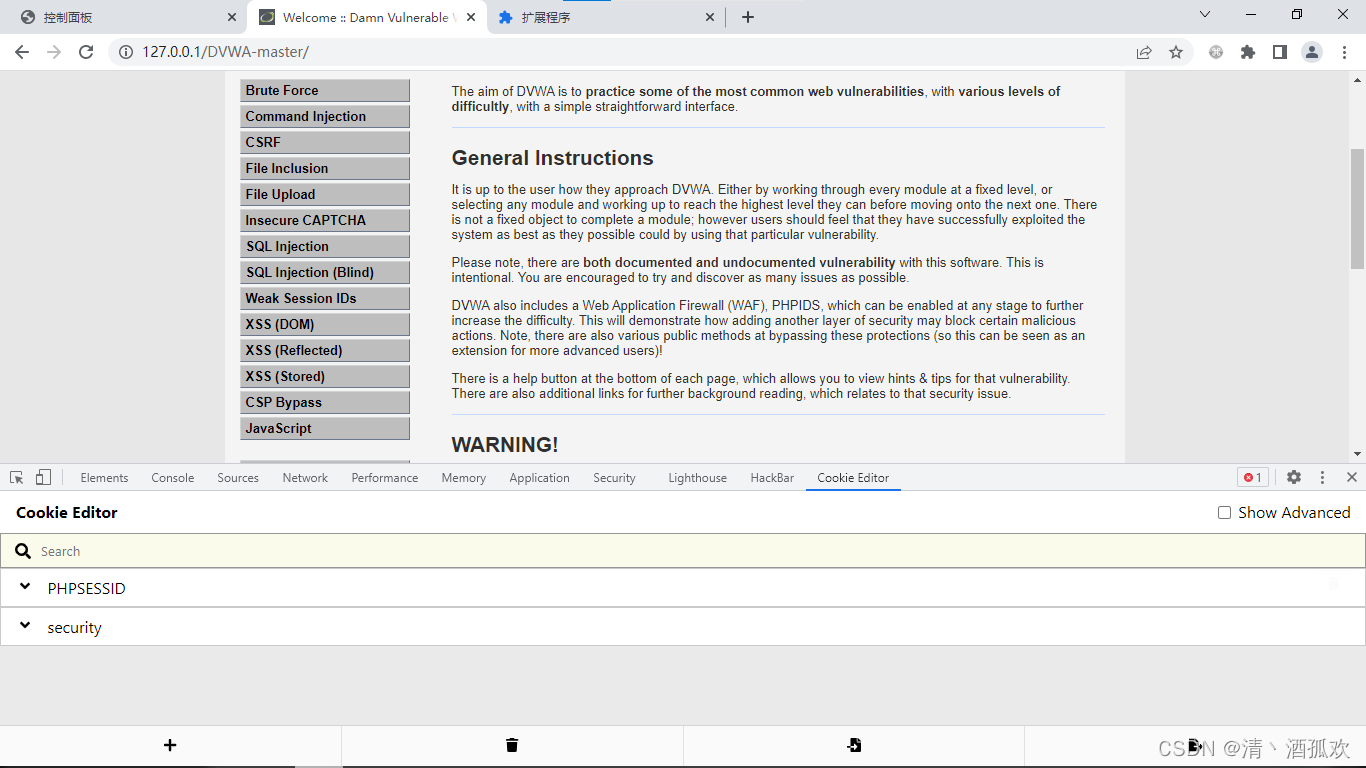Click the browser forward arrow
Image resolution: width=1366 pixels, height=768 pixels.
54,52
